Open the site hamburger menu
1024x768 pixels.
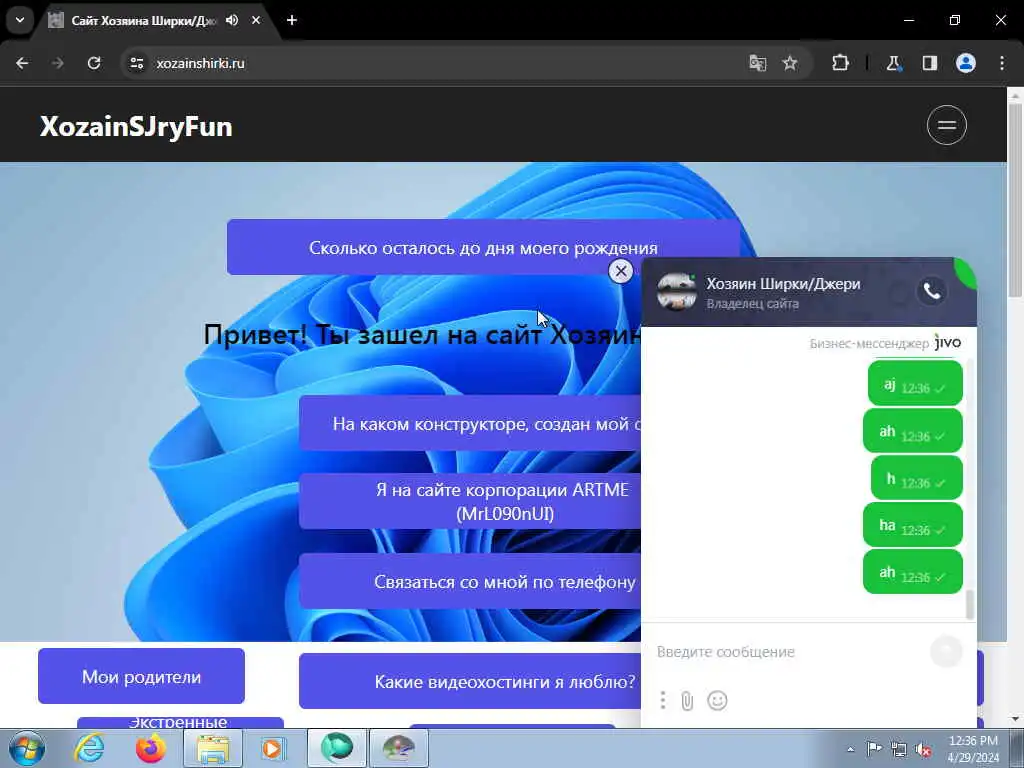tap(946, 125)
